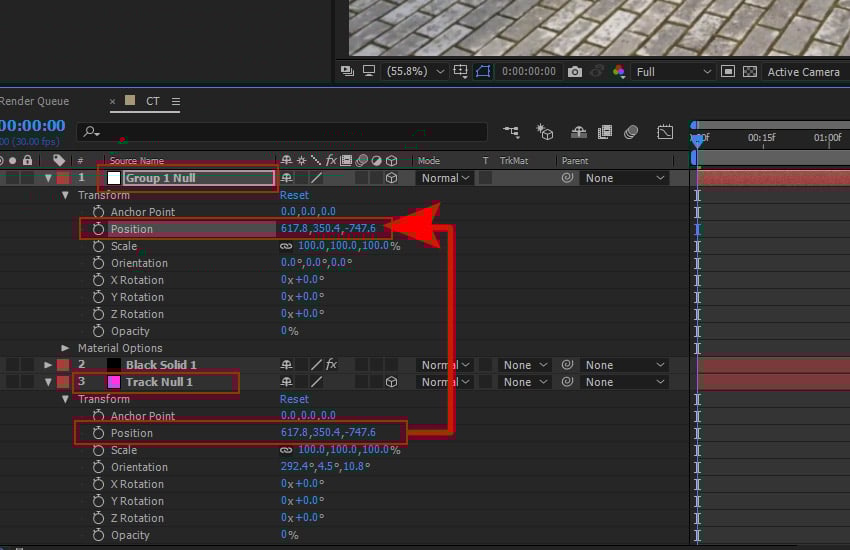The image size is (850, 550).
Task: Click Reset for Track Null 1 Transform
Action: click(294, 399)
